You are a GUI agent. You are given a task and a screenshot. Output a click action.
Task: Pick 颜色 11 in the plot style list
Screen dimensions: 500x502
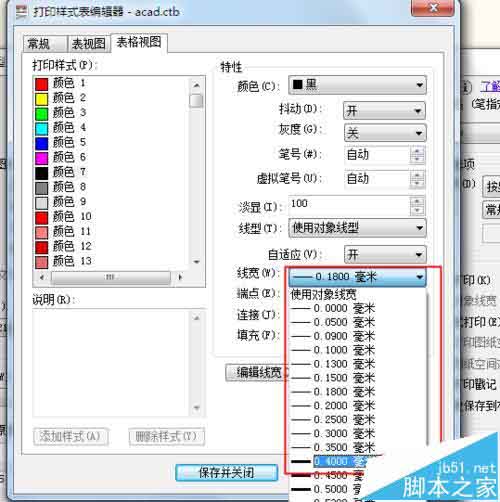pos(63,232)
